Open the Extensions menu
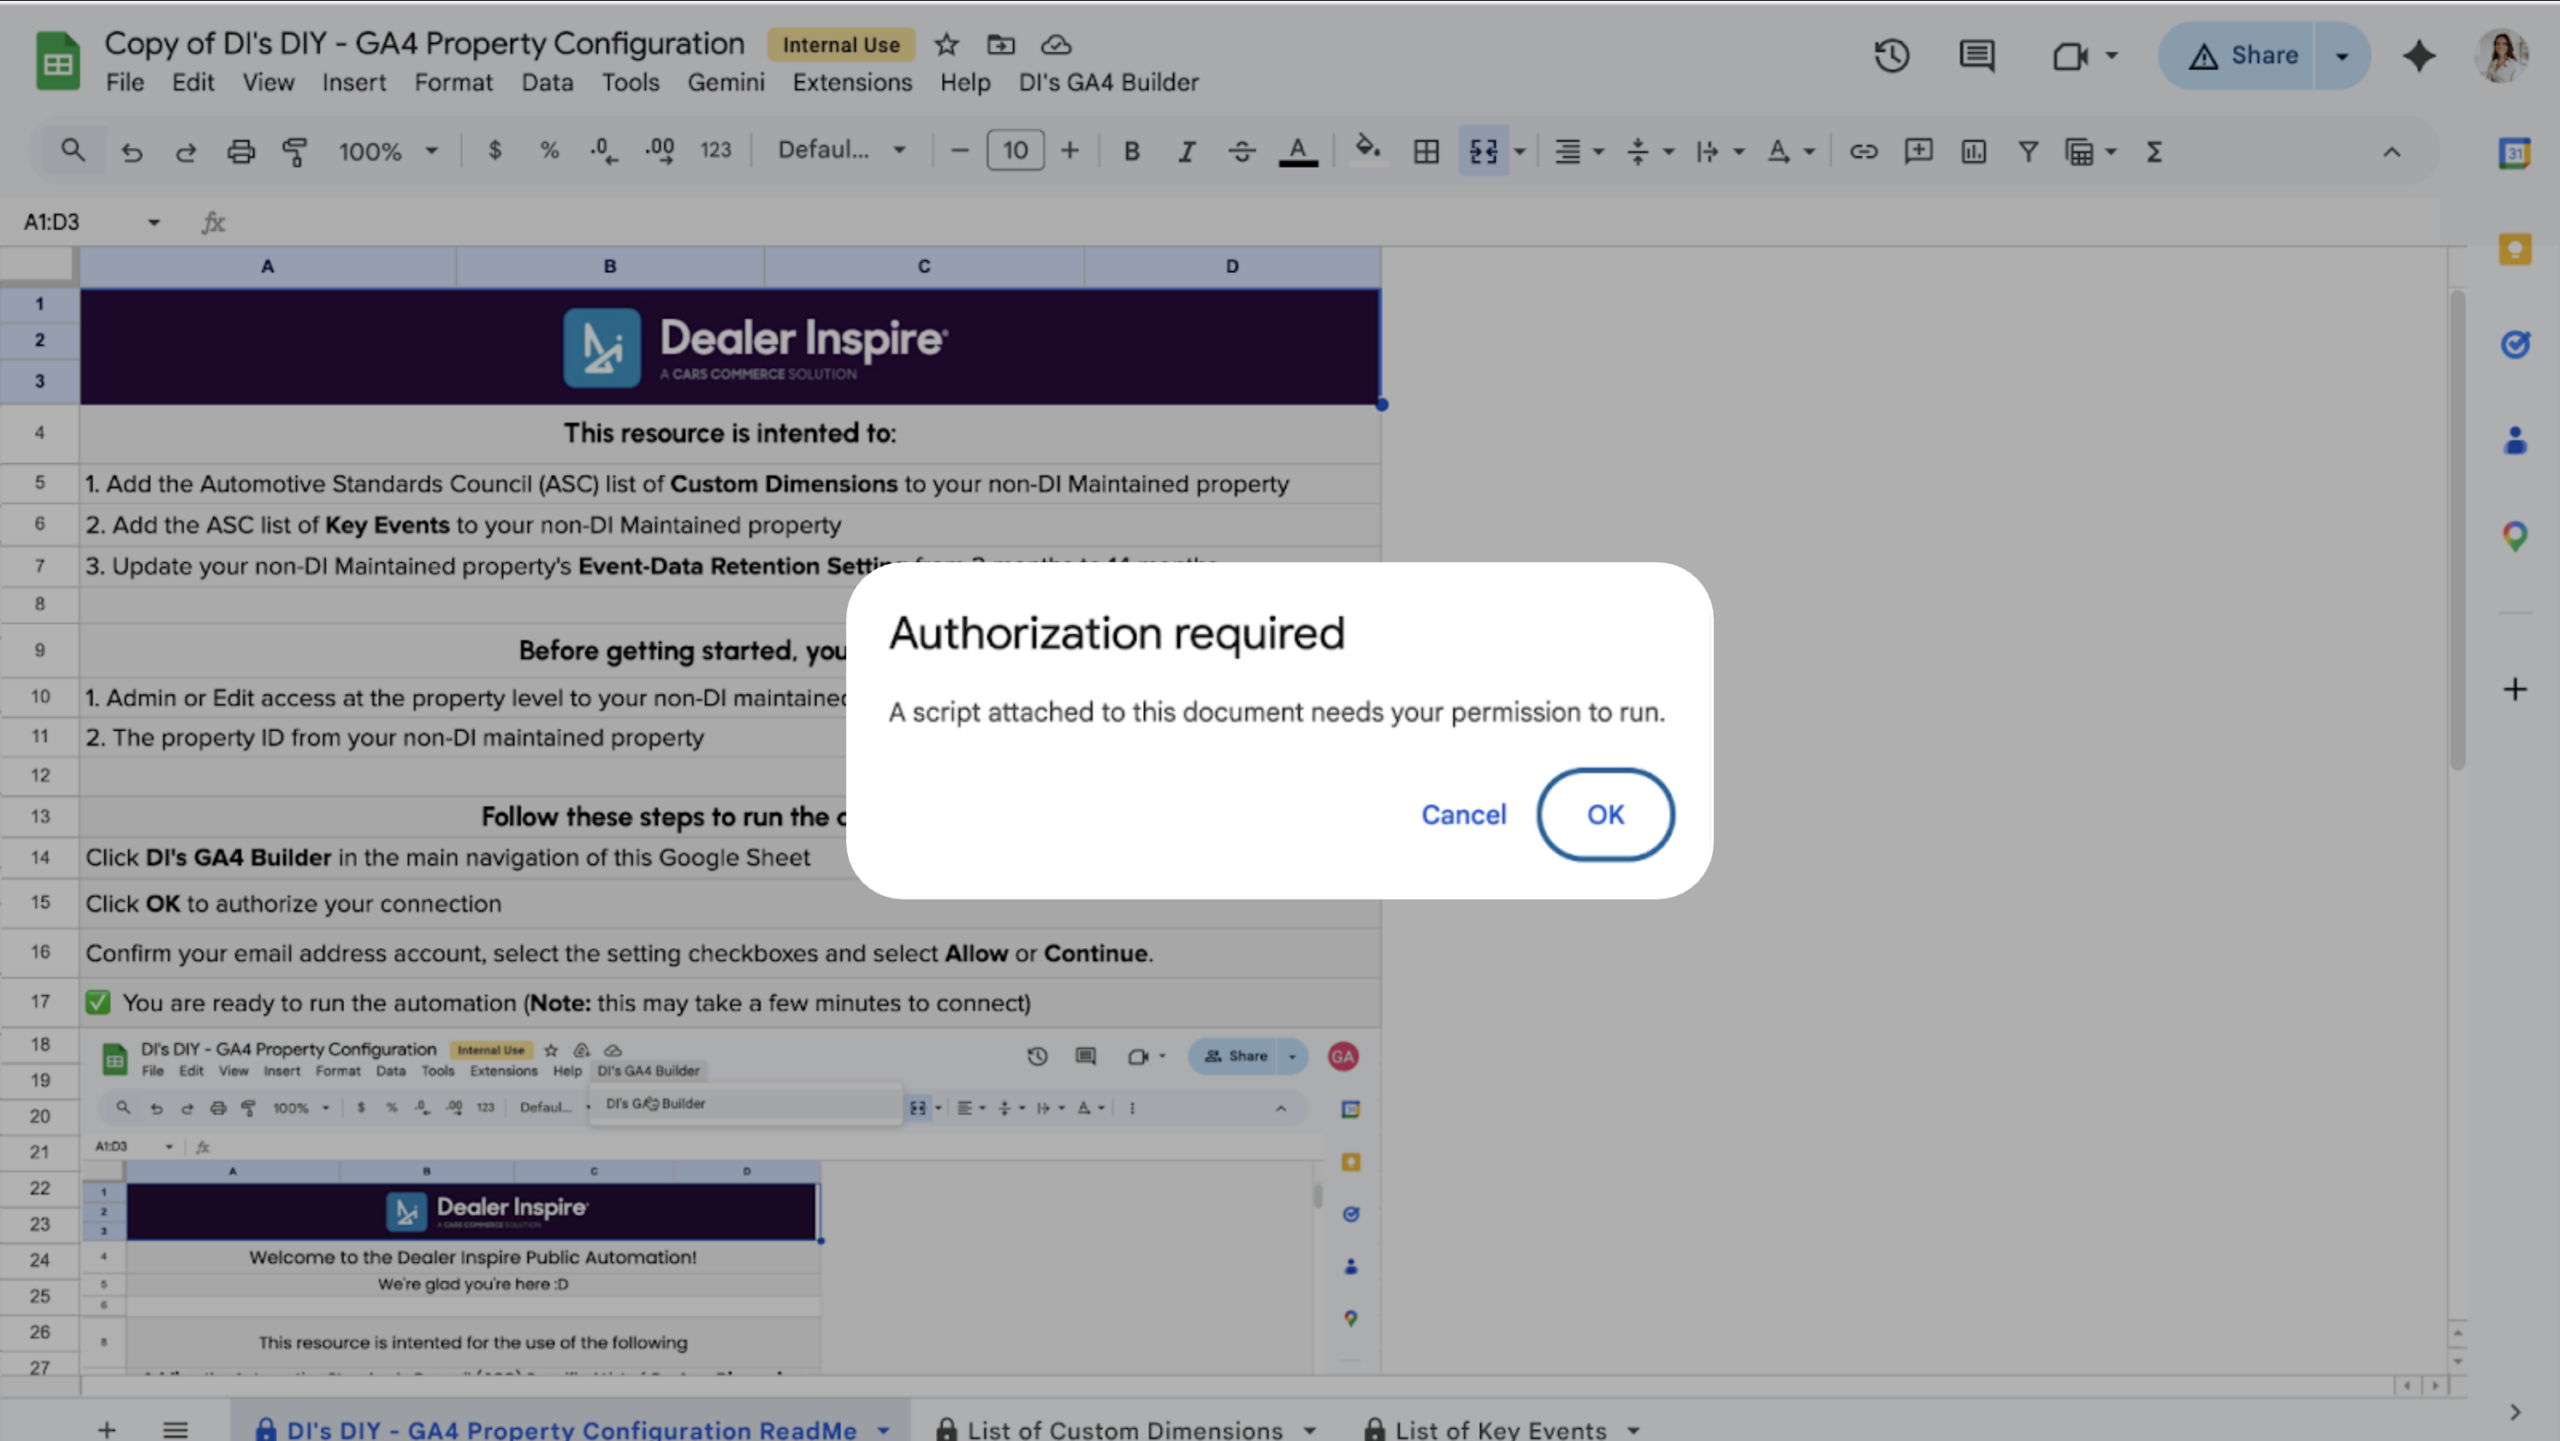This screenshot has height=1441, width=2560. coord(852,82)
